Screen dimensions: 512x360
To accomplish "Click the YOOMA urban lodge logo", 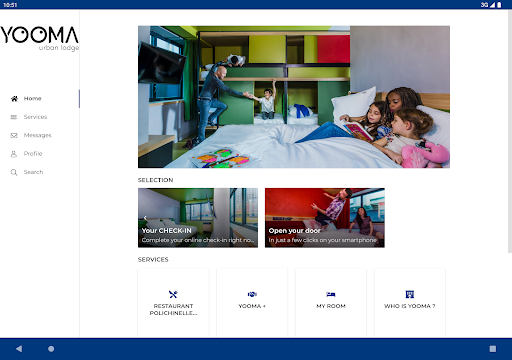I will click(39, 38).
